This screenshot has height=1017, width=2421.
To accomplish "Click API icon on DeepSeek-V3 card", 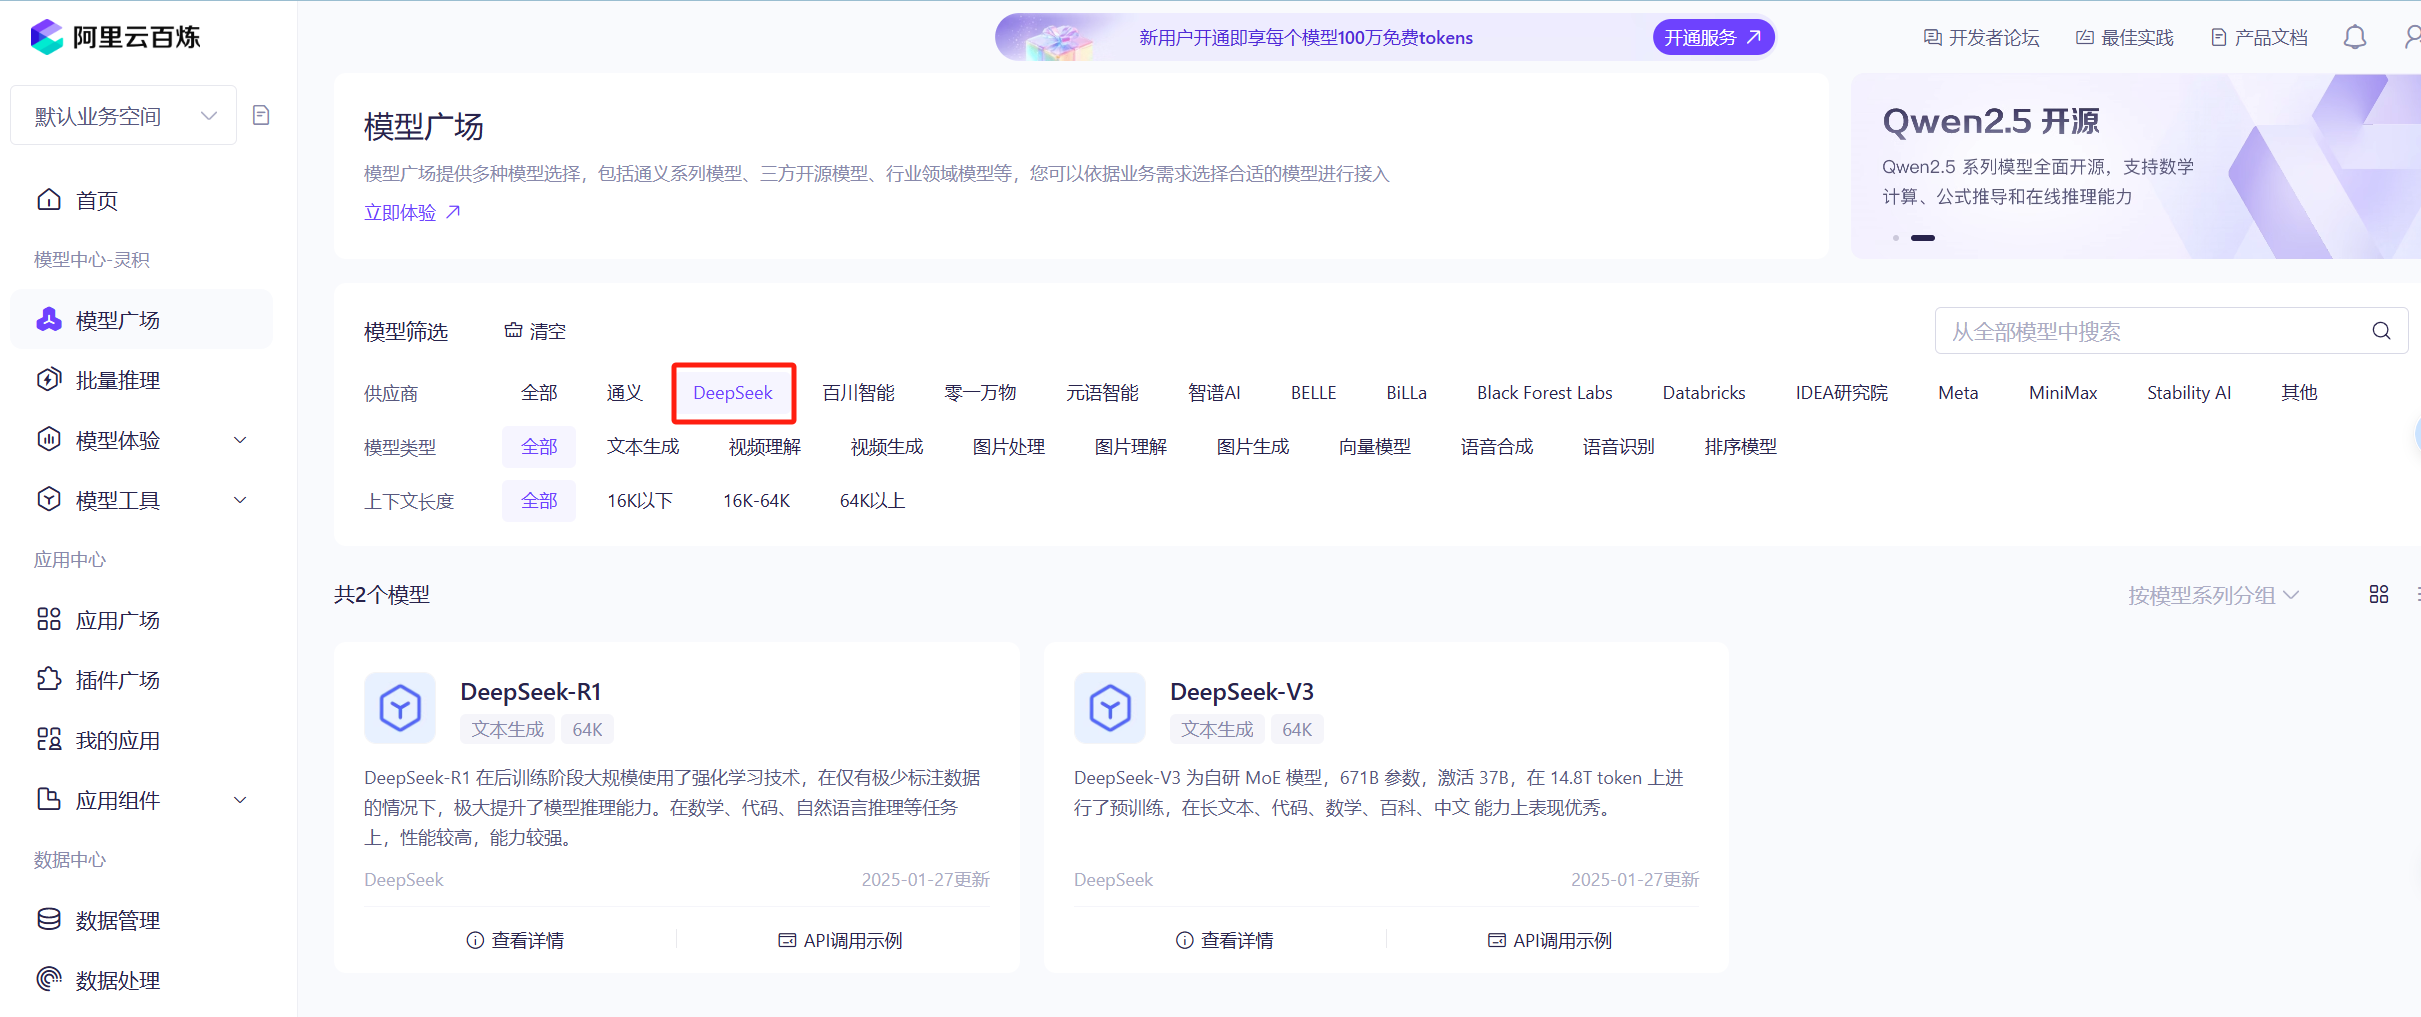I will (x=1497, y=940).
